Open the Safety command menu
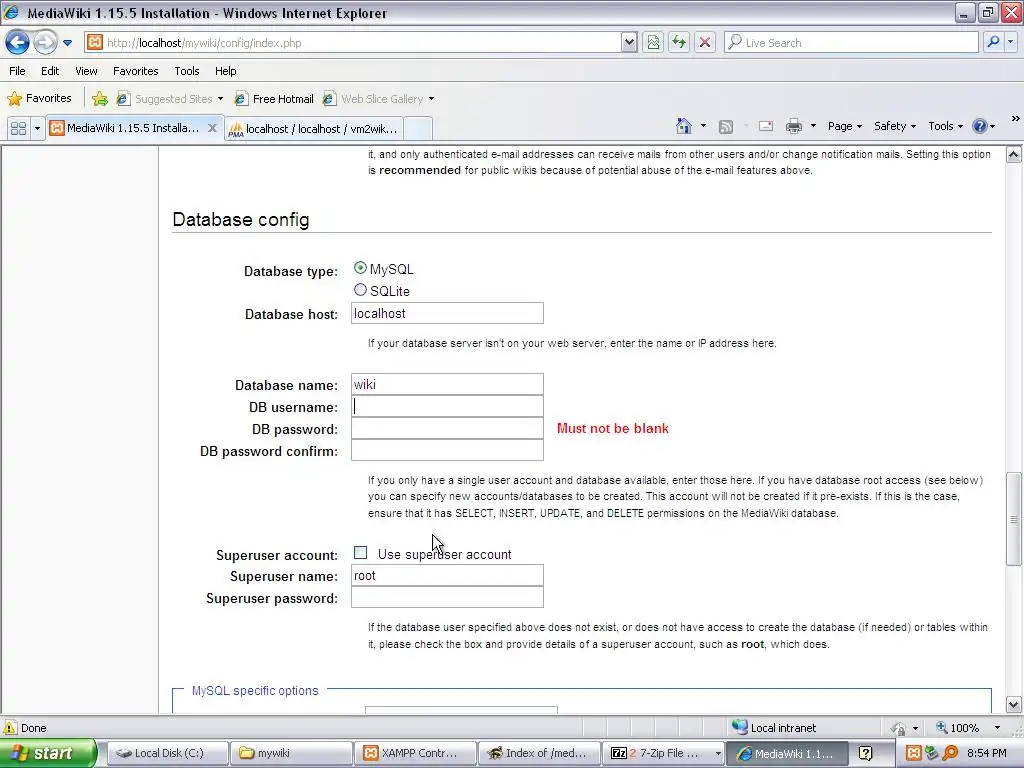1024x768 pixels. (895, 126)
